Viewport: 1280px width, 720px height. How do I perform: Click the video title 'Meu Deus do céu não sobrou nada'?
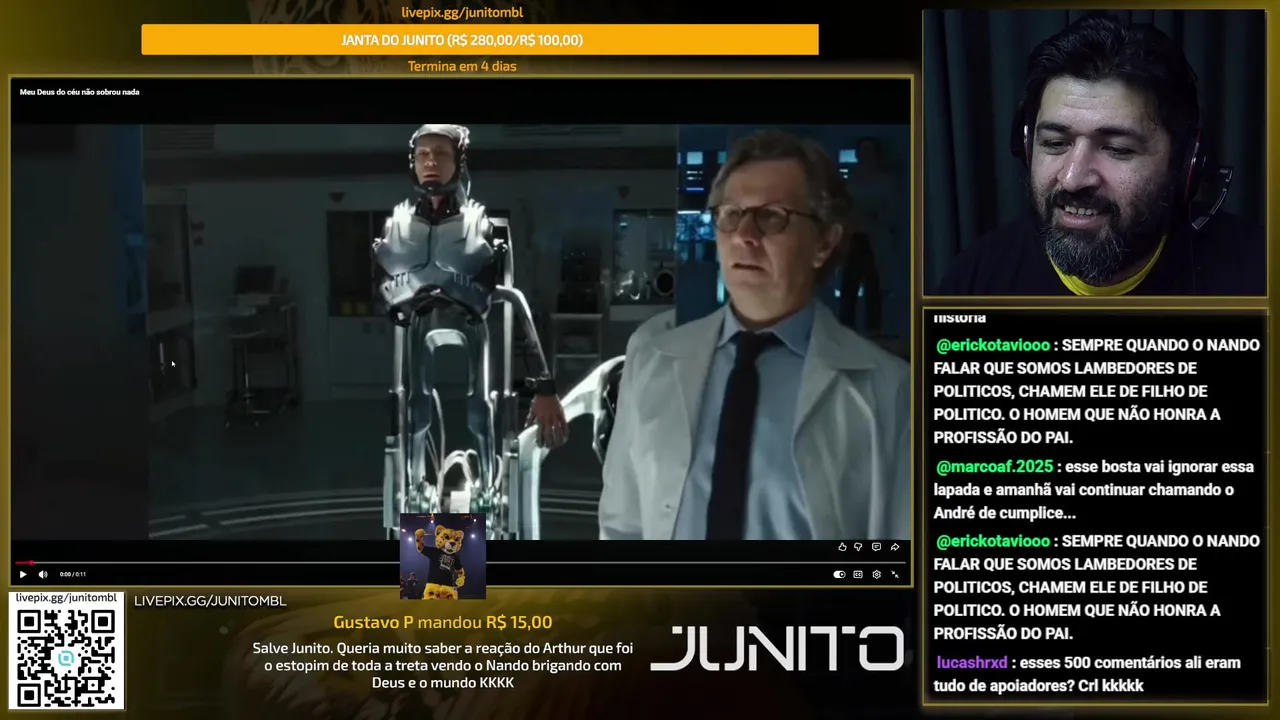(80, 92)
